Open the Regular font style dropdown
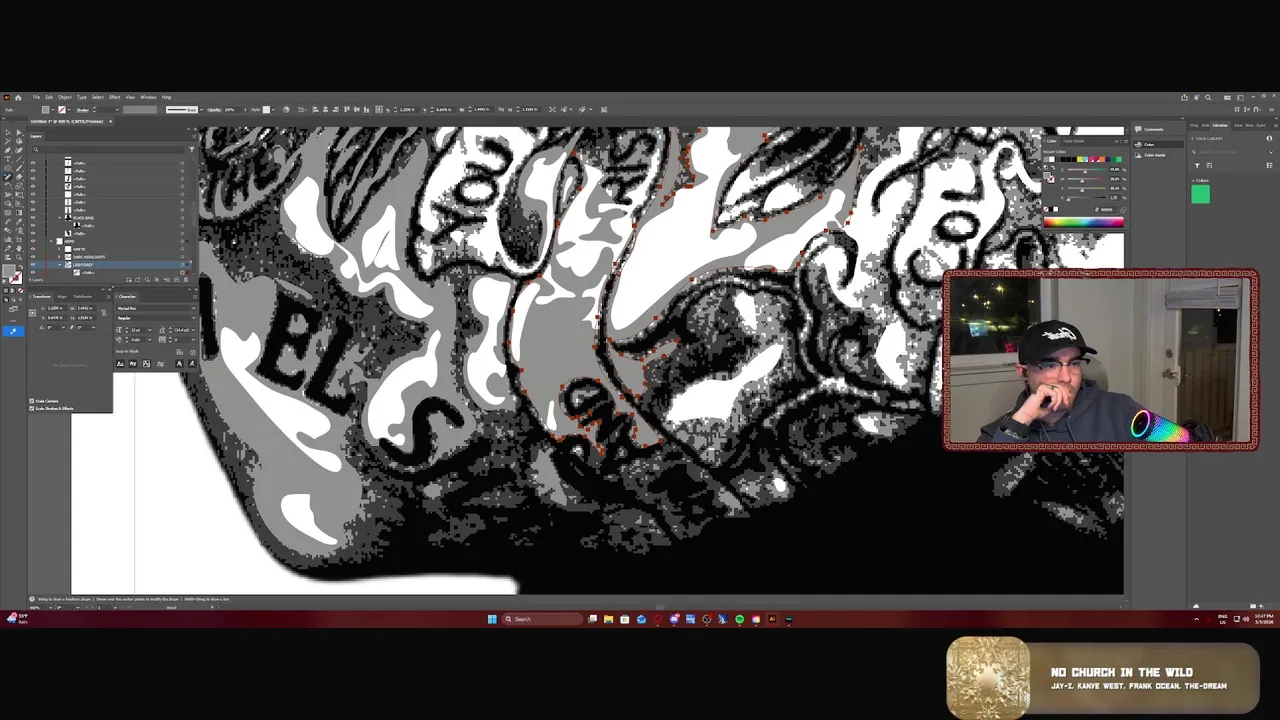This screenshot has height=720, width=1280. pyautogui.click(x=194, y=318)
